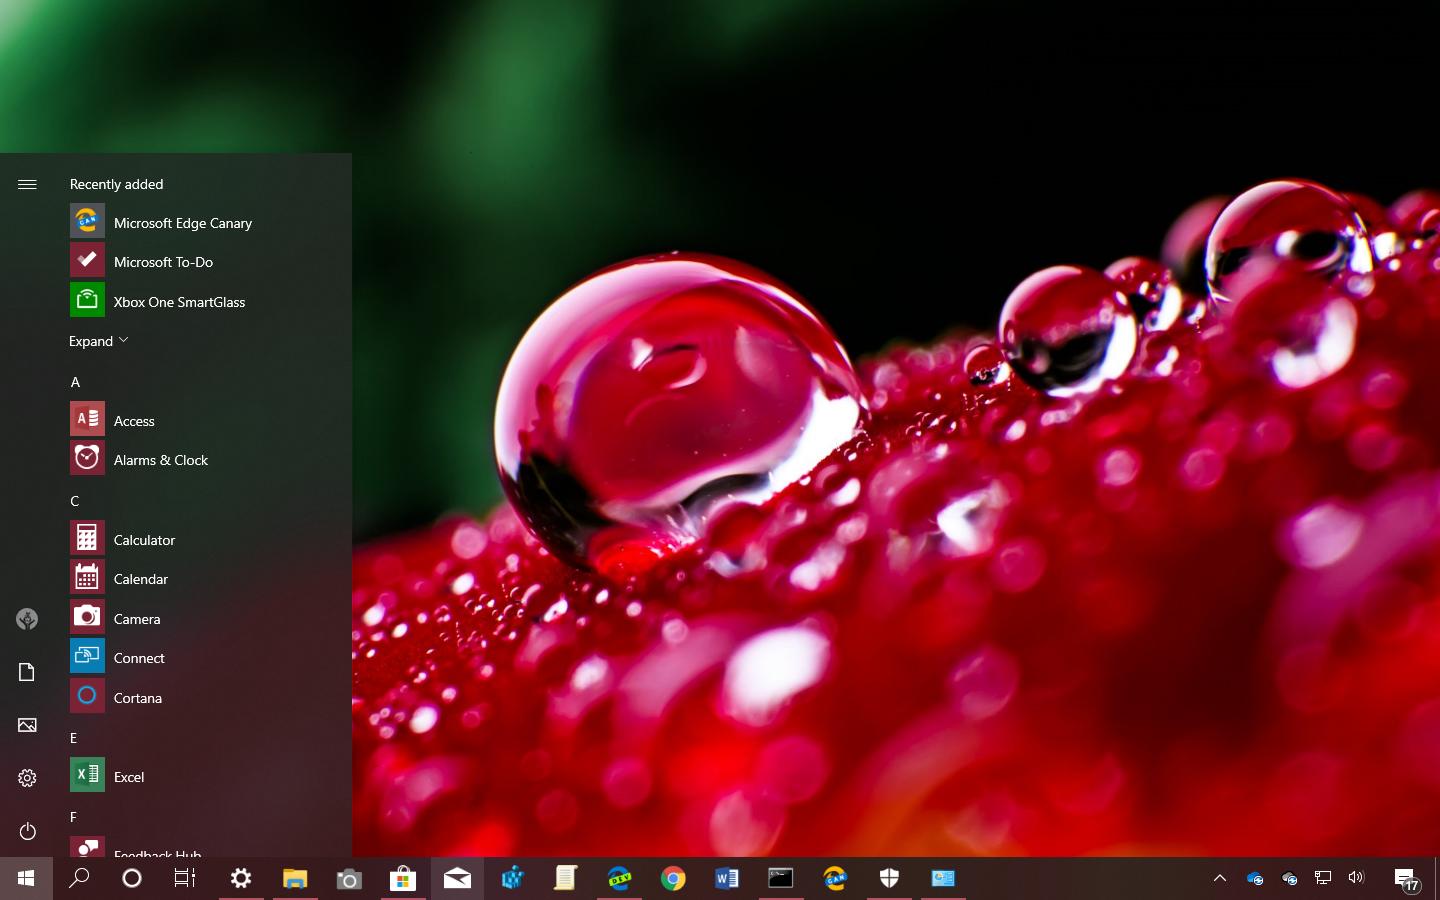Open Alarms & Clock from the app list
Screen dimensions: 1440x900
[160, 459]
